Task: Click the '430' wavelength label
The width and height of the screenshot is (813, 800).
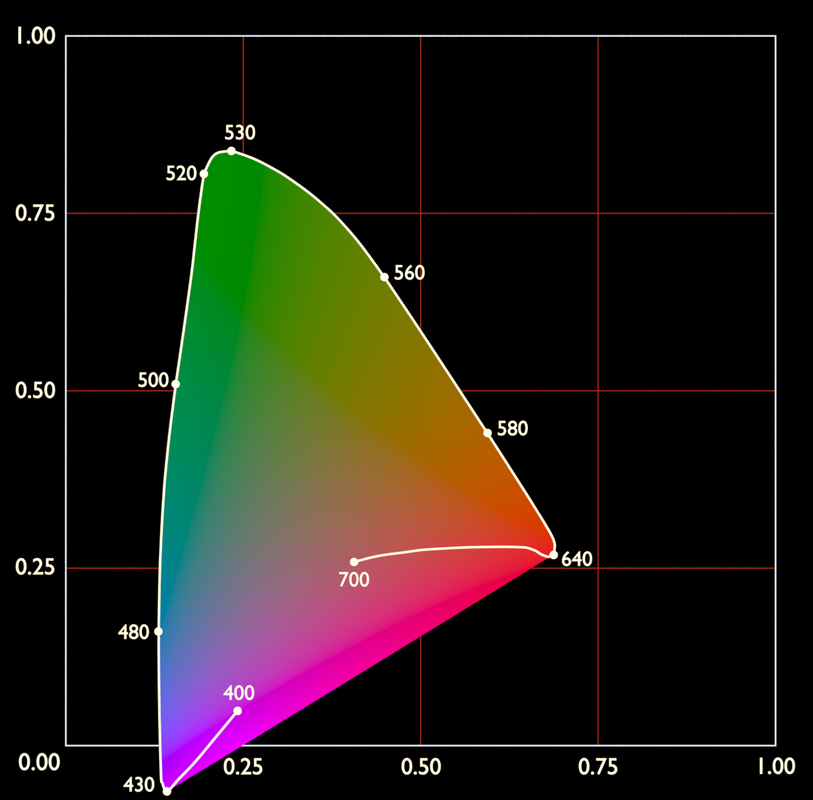Action: coord(138,785)
